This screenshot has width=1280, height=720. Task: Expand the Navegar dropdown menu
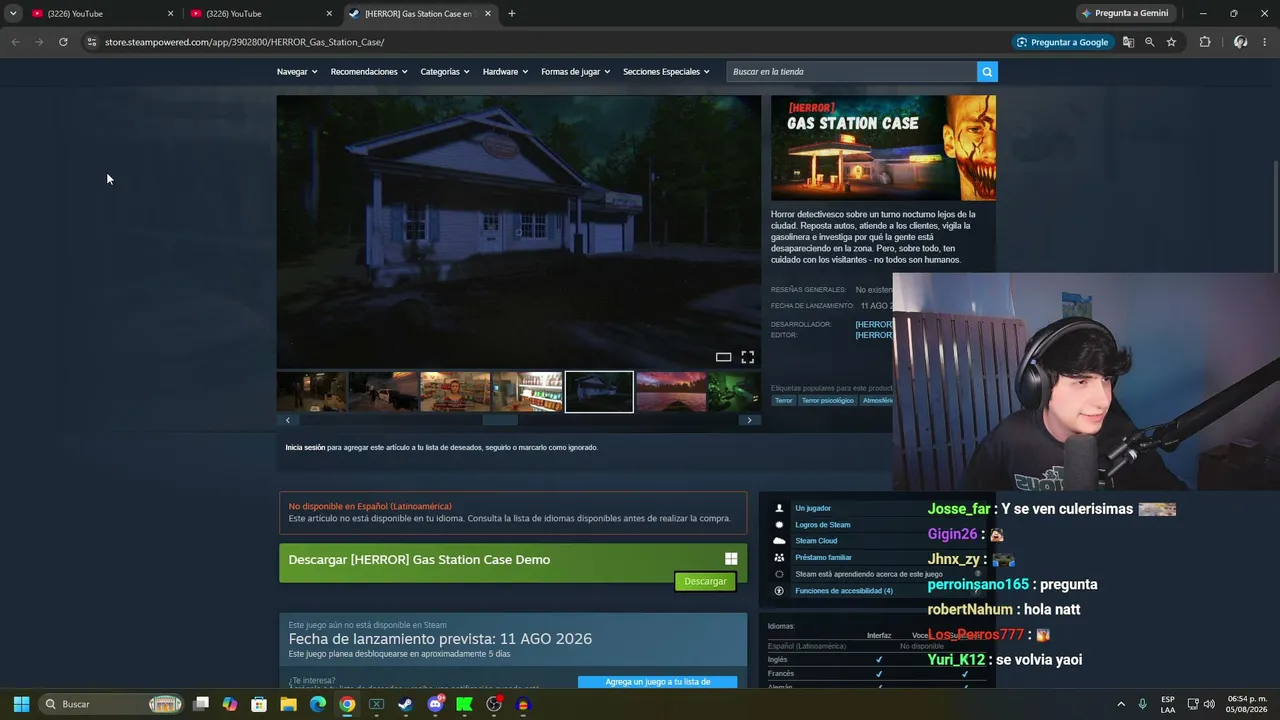coord(297,72)
